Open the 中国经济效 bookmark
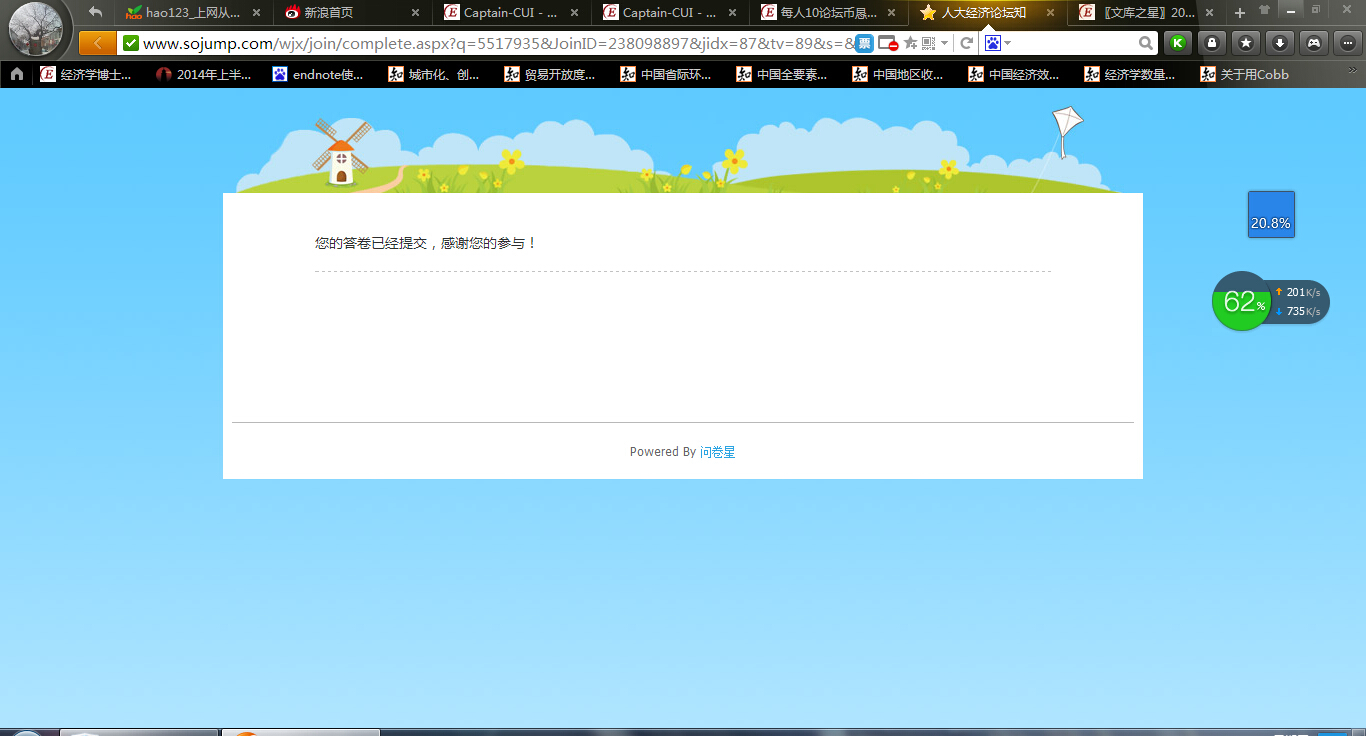Image resolution: width=1366 pixels, height=736 pixels. click(1014, 74)
